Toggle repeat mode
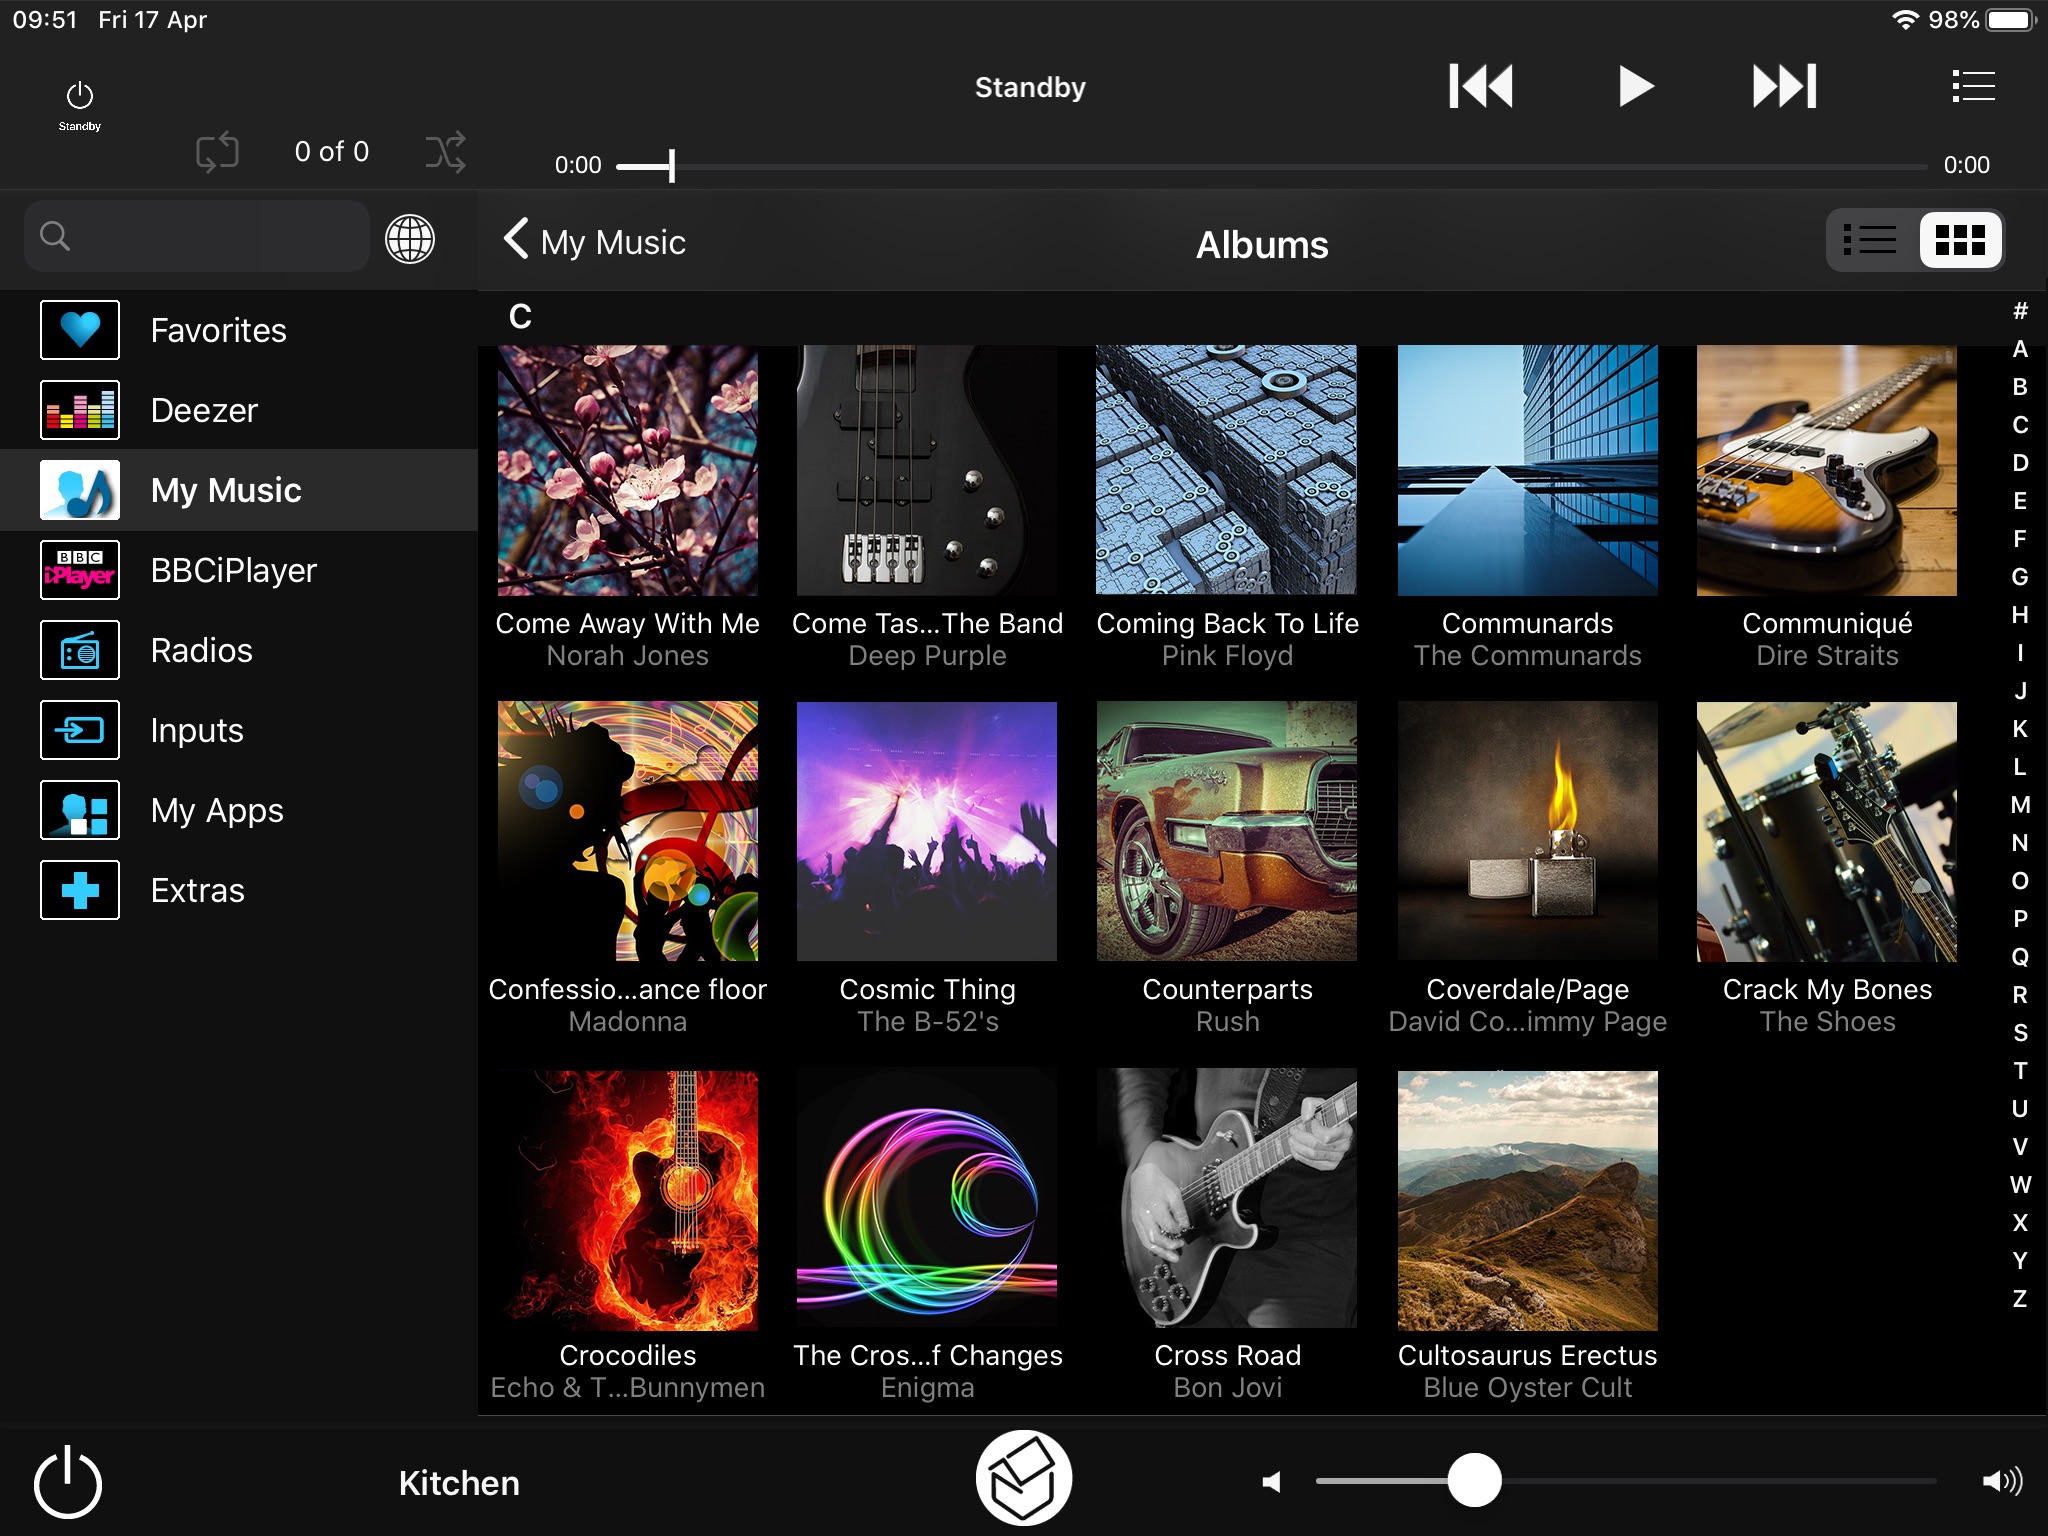 pyautogui.click(x=217, y=152)
